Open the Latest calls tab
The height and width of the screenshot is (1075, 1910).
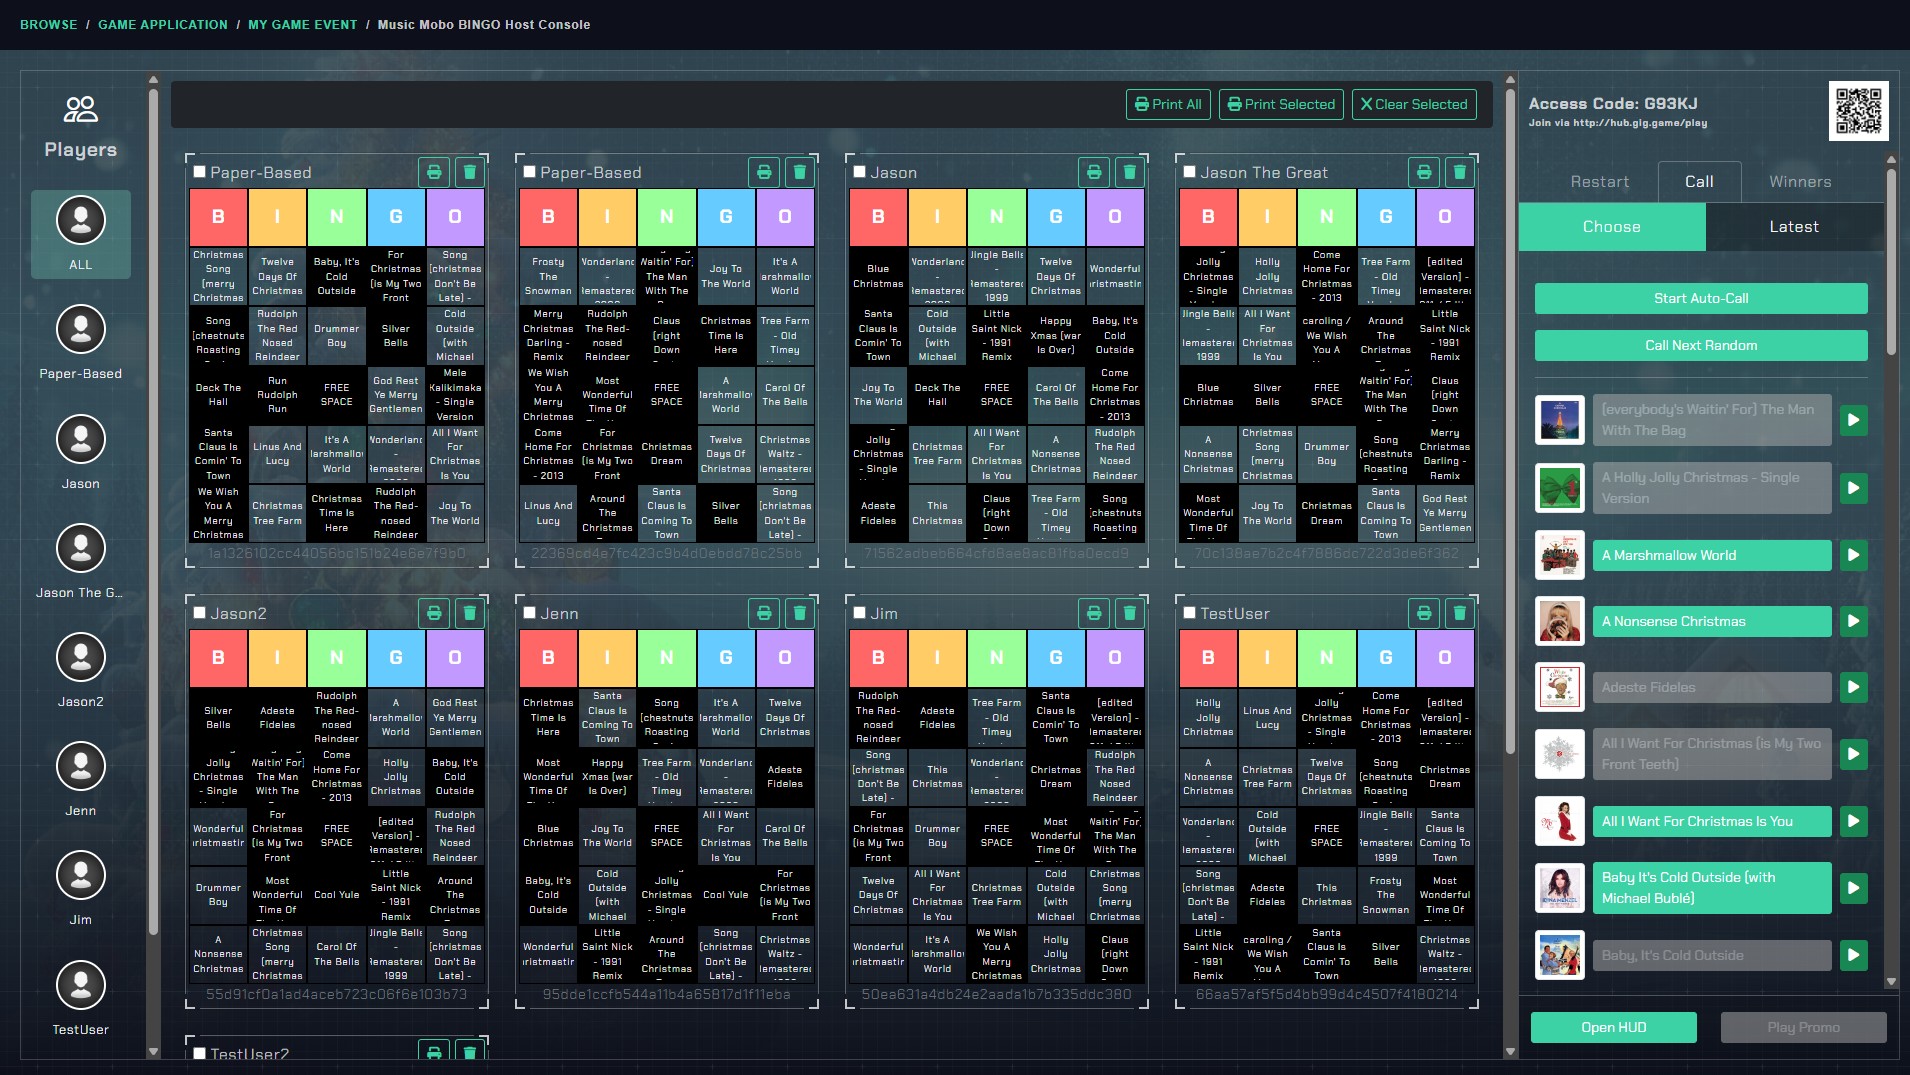(x=1793, y=227)
